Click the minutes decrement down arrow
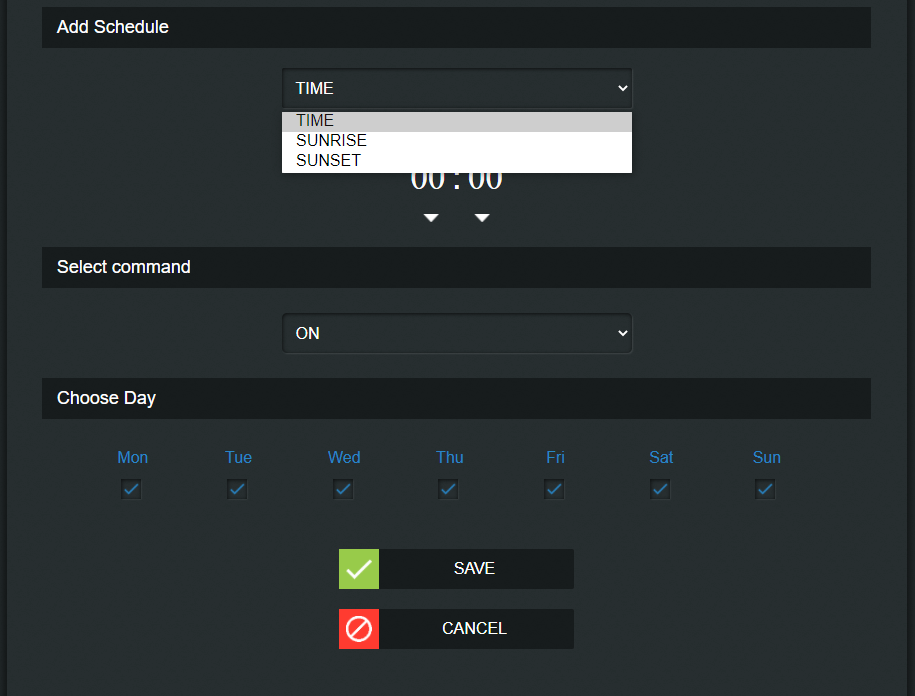The image size is (915, 696). tap(482, 218)
